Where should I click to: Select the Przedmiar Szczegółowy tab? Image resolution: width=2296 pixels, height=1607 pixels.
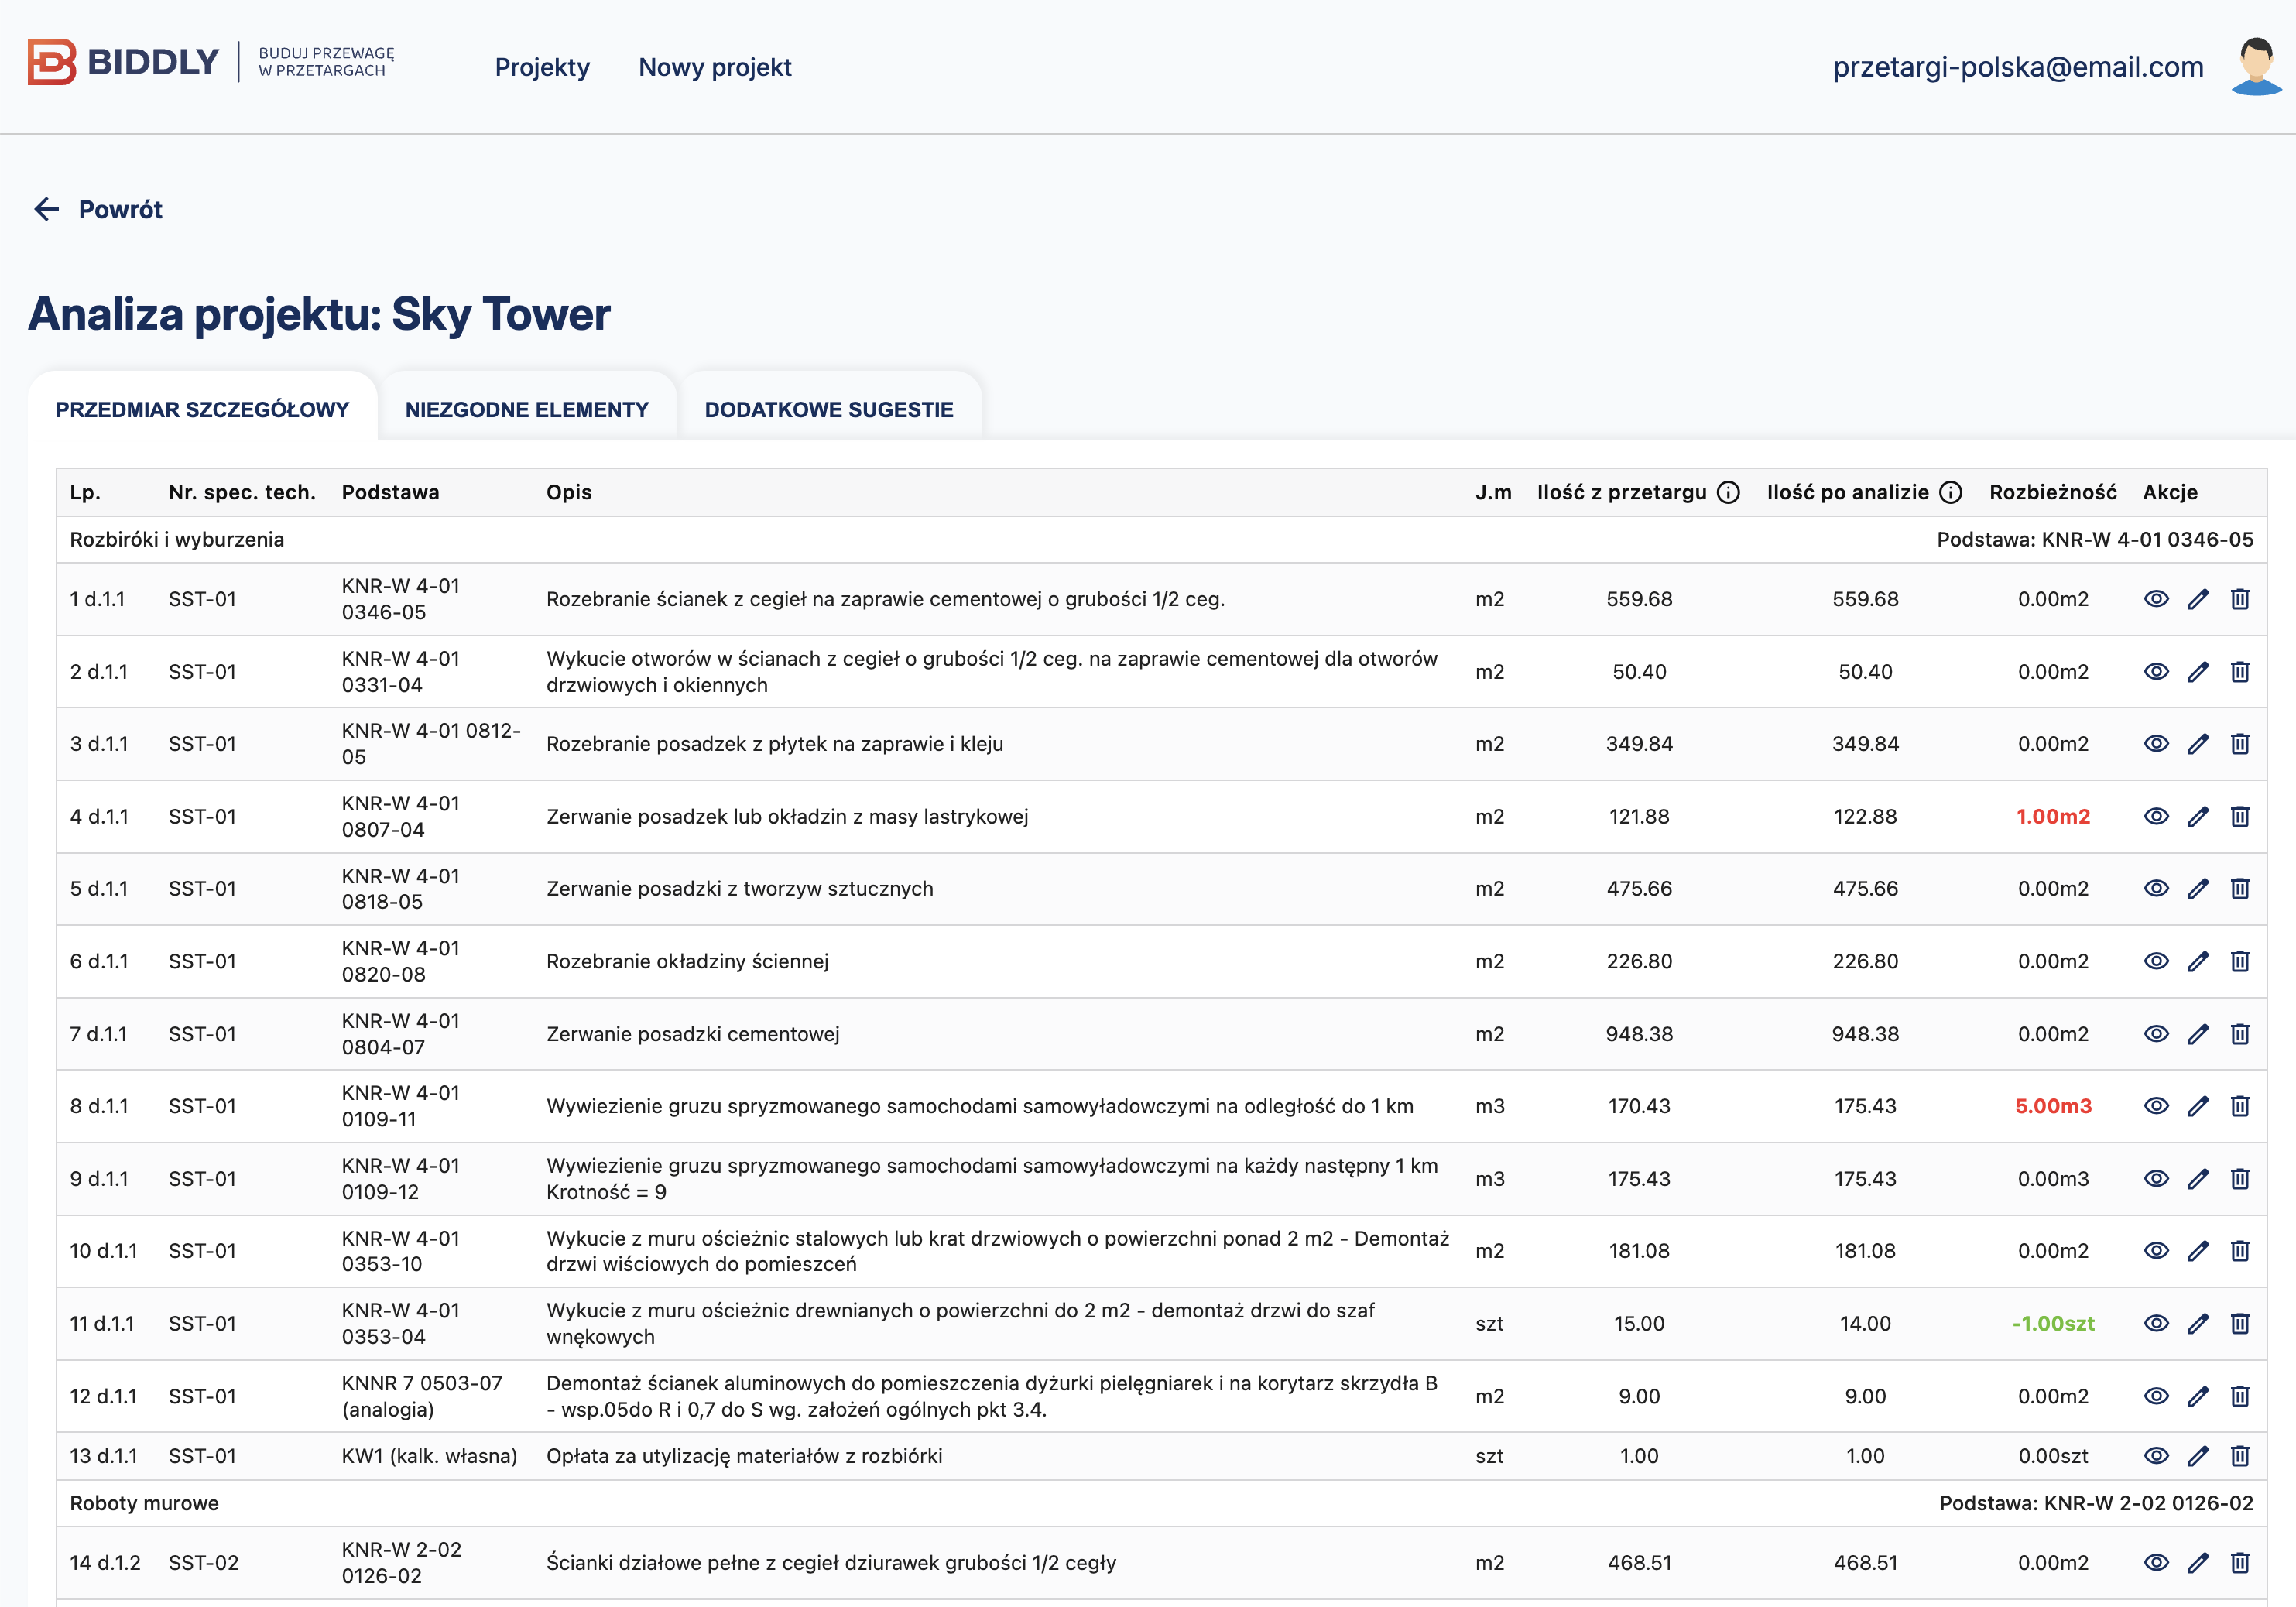202,409
